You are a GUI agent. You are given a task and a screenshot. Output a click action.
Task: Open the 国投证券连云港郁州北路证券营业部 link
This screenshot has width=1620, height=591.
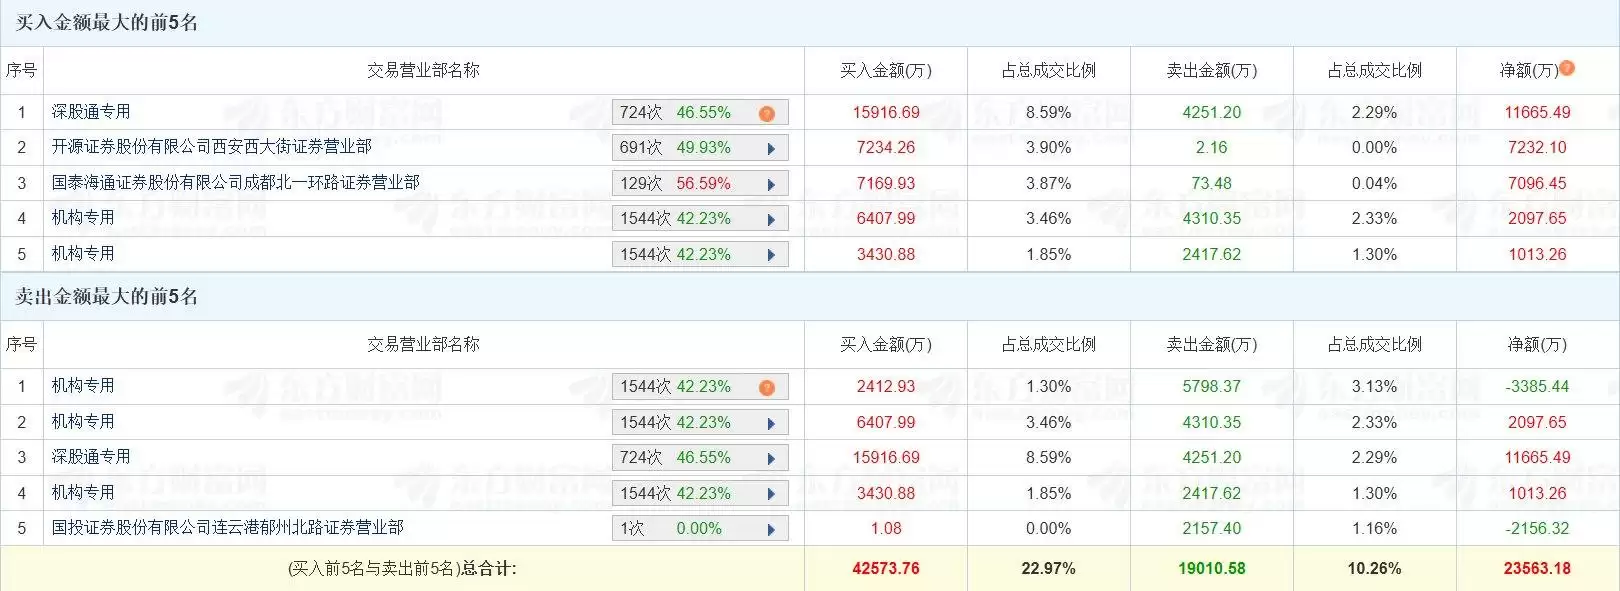[x=227, y=527]
